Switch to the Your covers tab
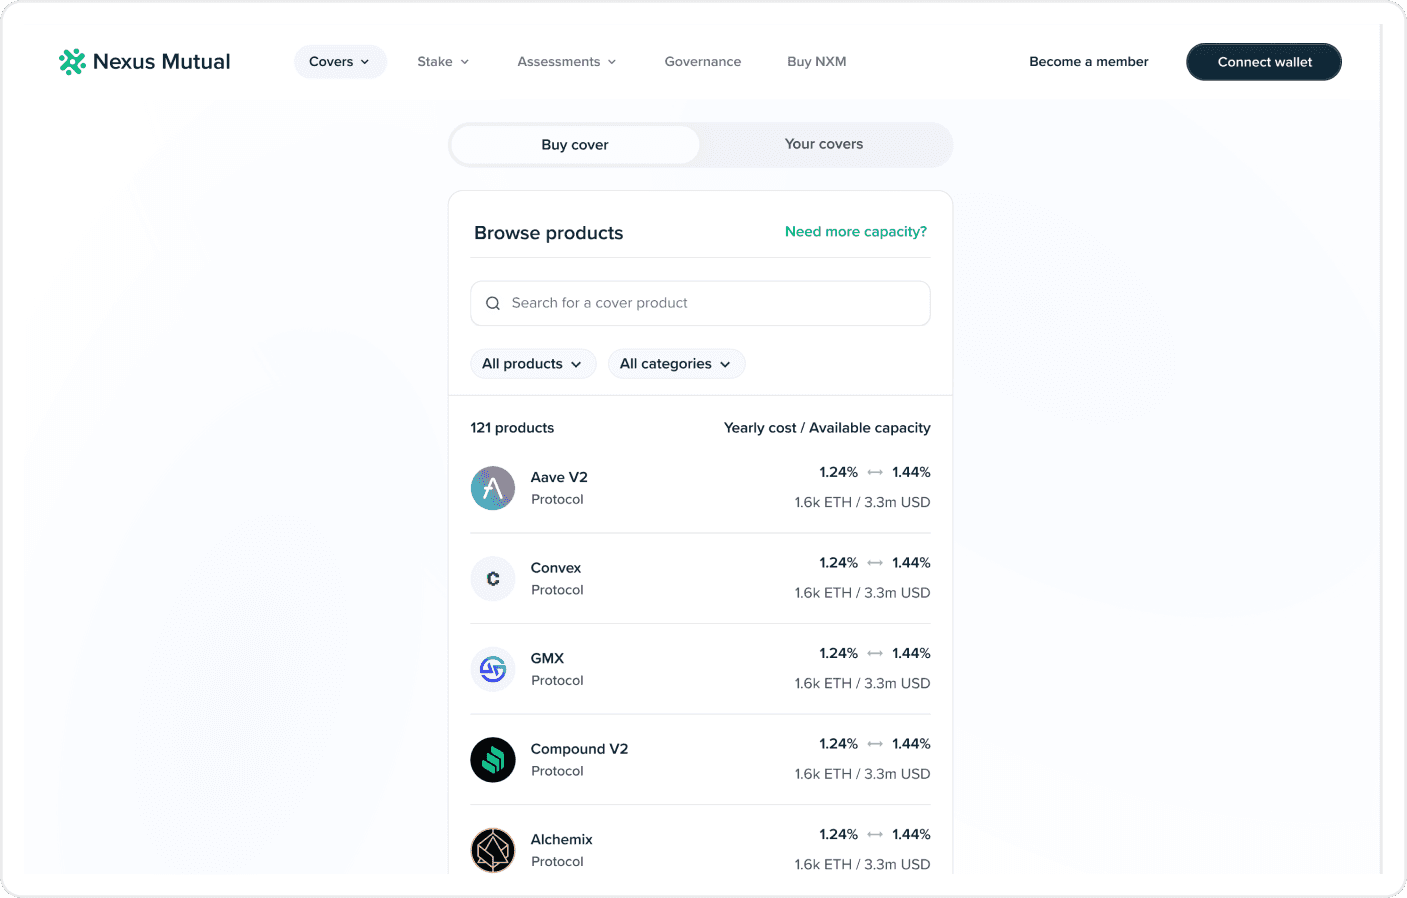The height and width of the screenshot is (898, 1407). coord(824,144)
